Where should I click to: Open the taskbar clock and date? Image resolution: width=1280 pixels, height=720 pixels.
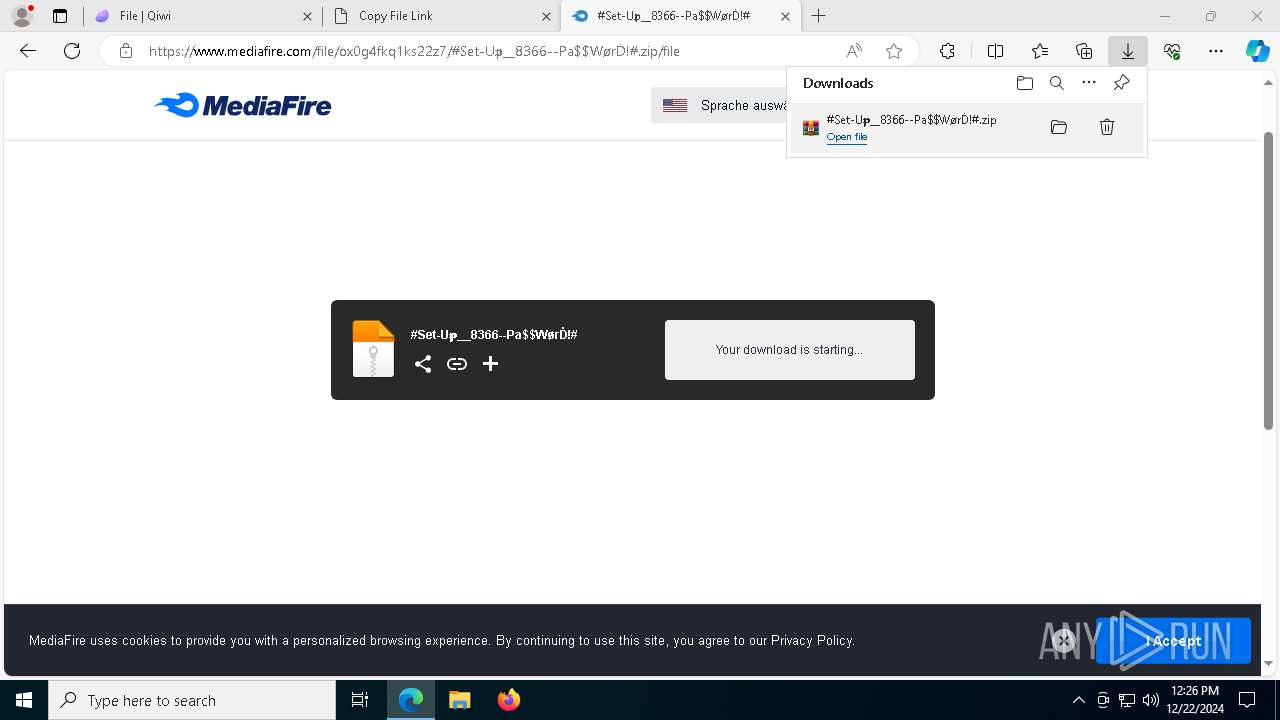click(x=1195, y=700)
